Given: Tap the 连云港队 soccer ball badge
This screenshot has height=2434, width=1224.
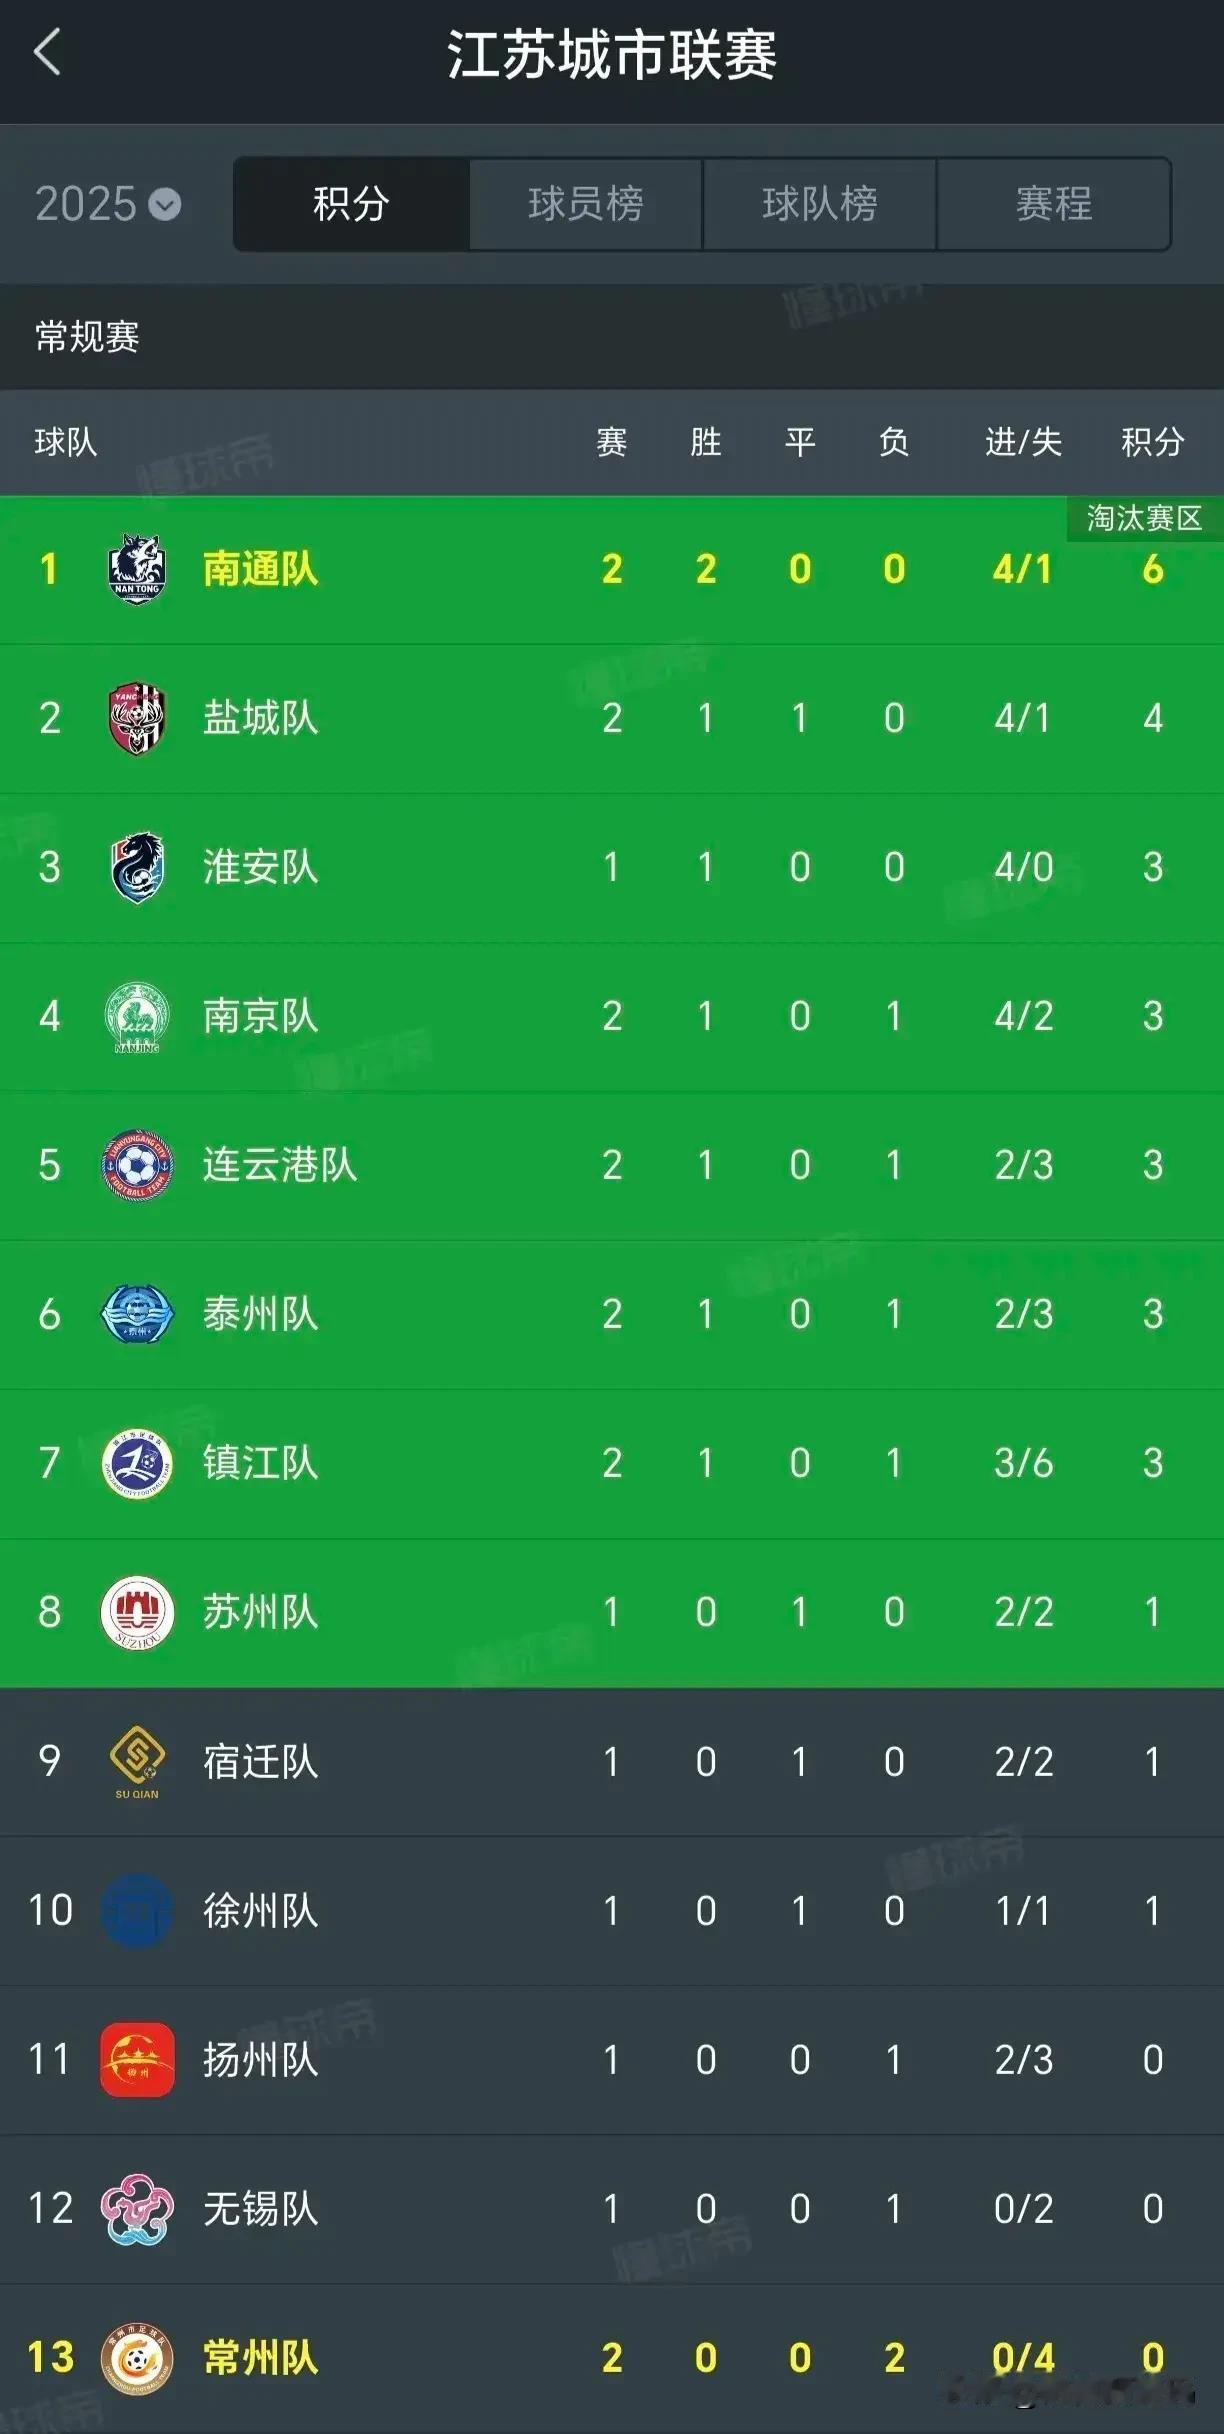Looking at the screenshot, I should click(x=137, y=1165).
